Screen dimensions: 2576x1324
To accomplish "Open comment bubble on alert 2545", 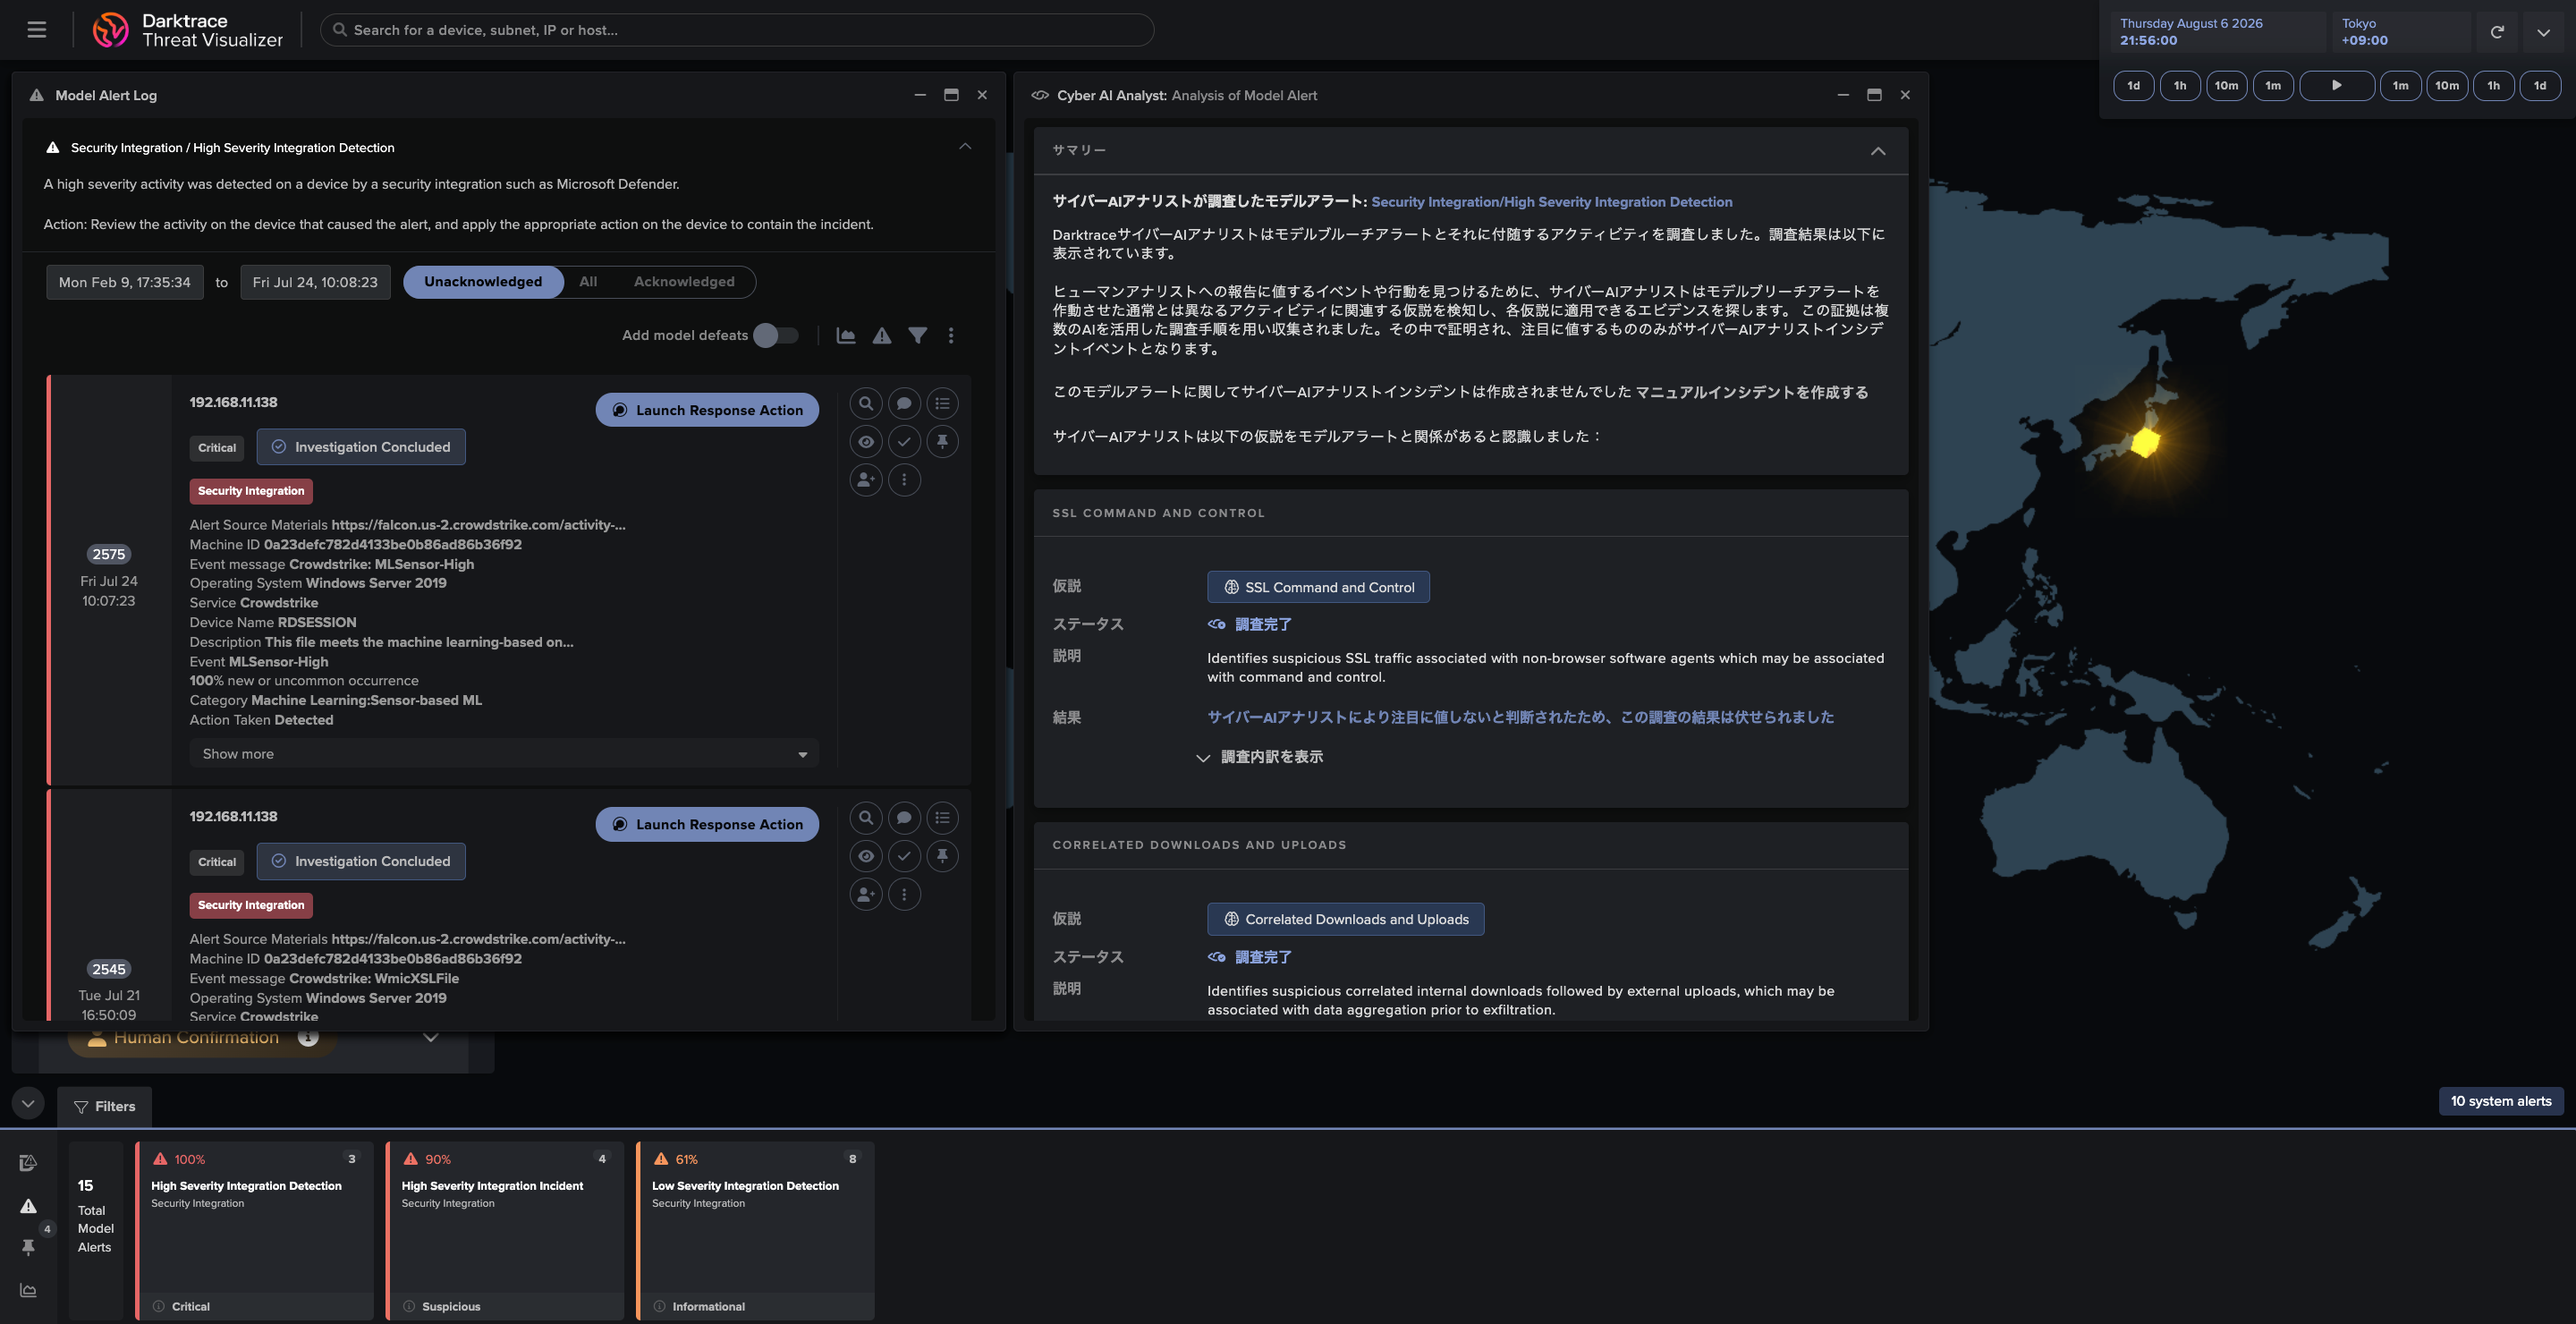I will pyautogui.click(x=904, y=818).
